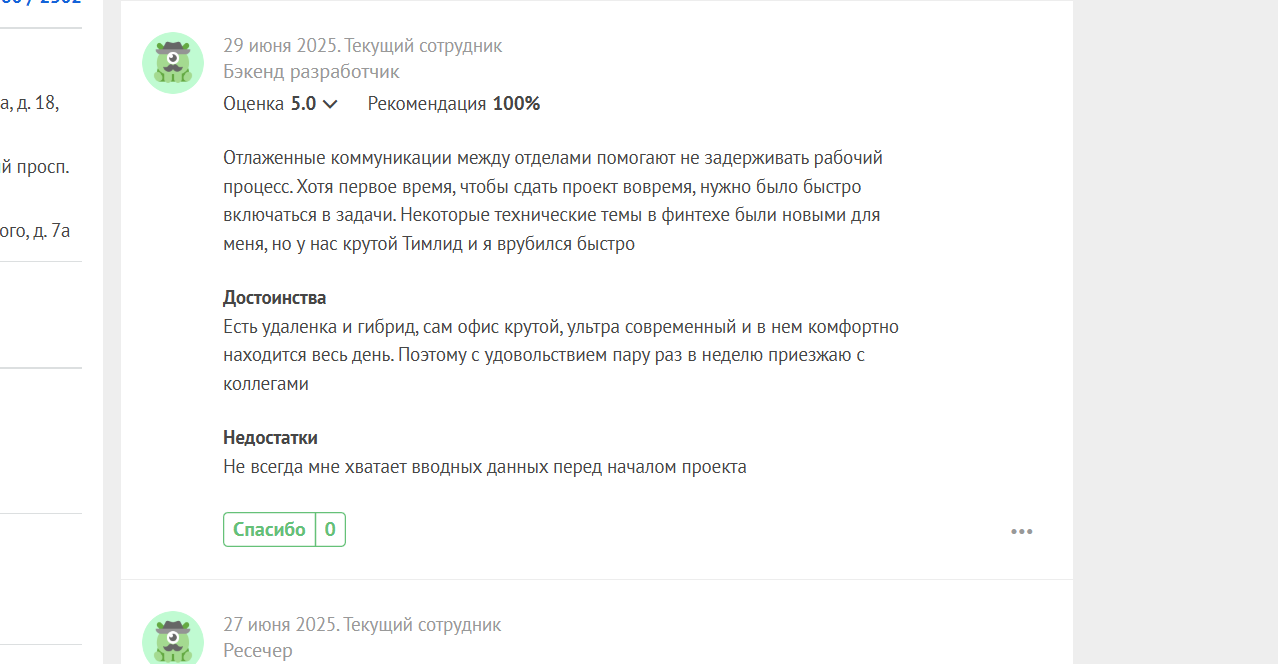Click the Недостатки heading
Viewport: 1278px width, 664px height.
tap(270, 438)
